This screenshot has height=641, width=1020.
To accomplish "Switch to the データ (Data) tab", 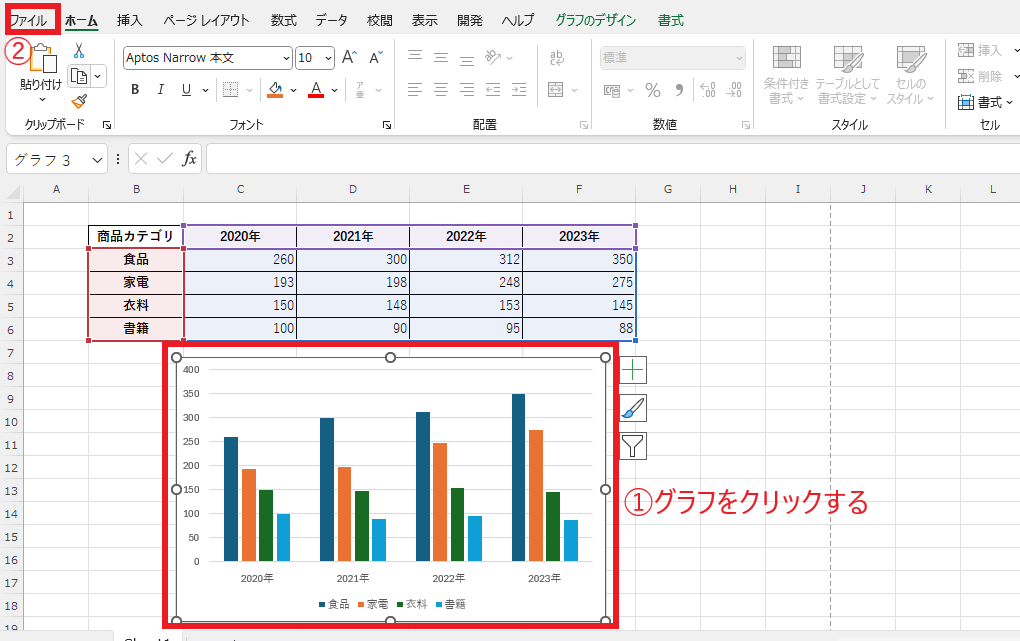I will coord(332,20).
